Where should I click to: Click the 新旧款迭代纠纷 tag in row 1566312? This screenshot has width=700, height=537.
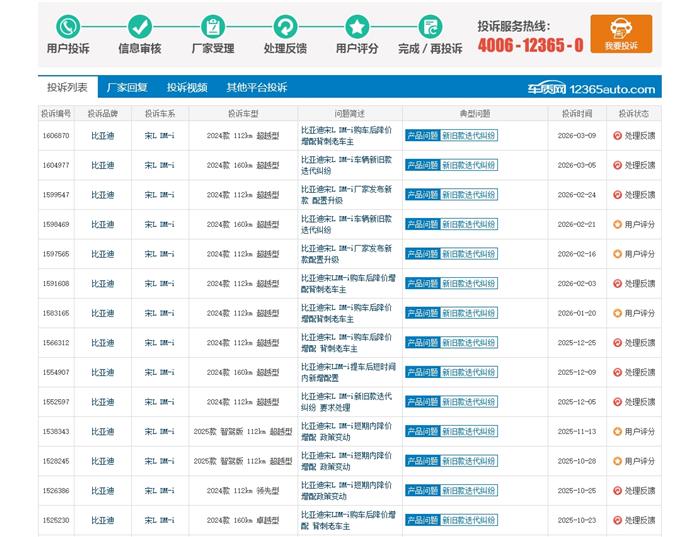pos(469,343)
